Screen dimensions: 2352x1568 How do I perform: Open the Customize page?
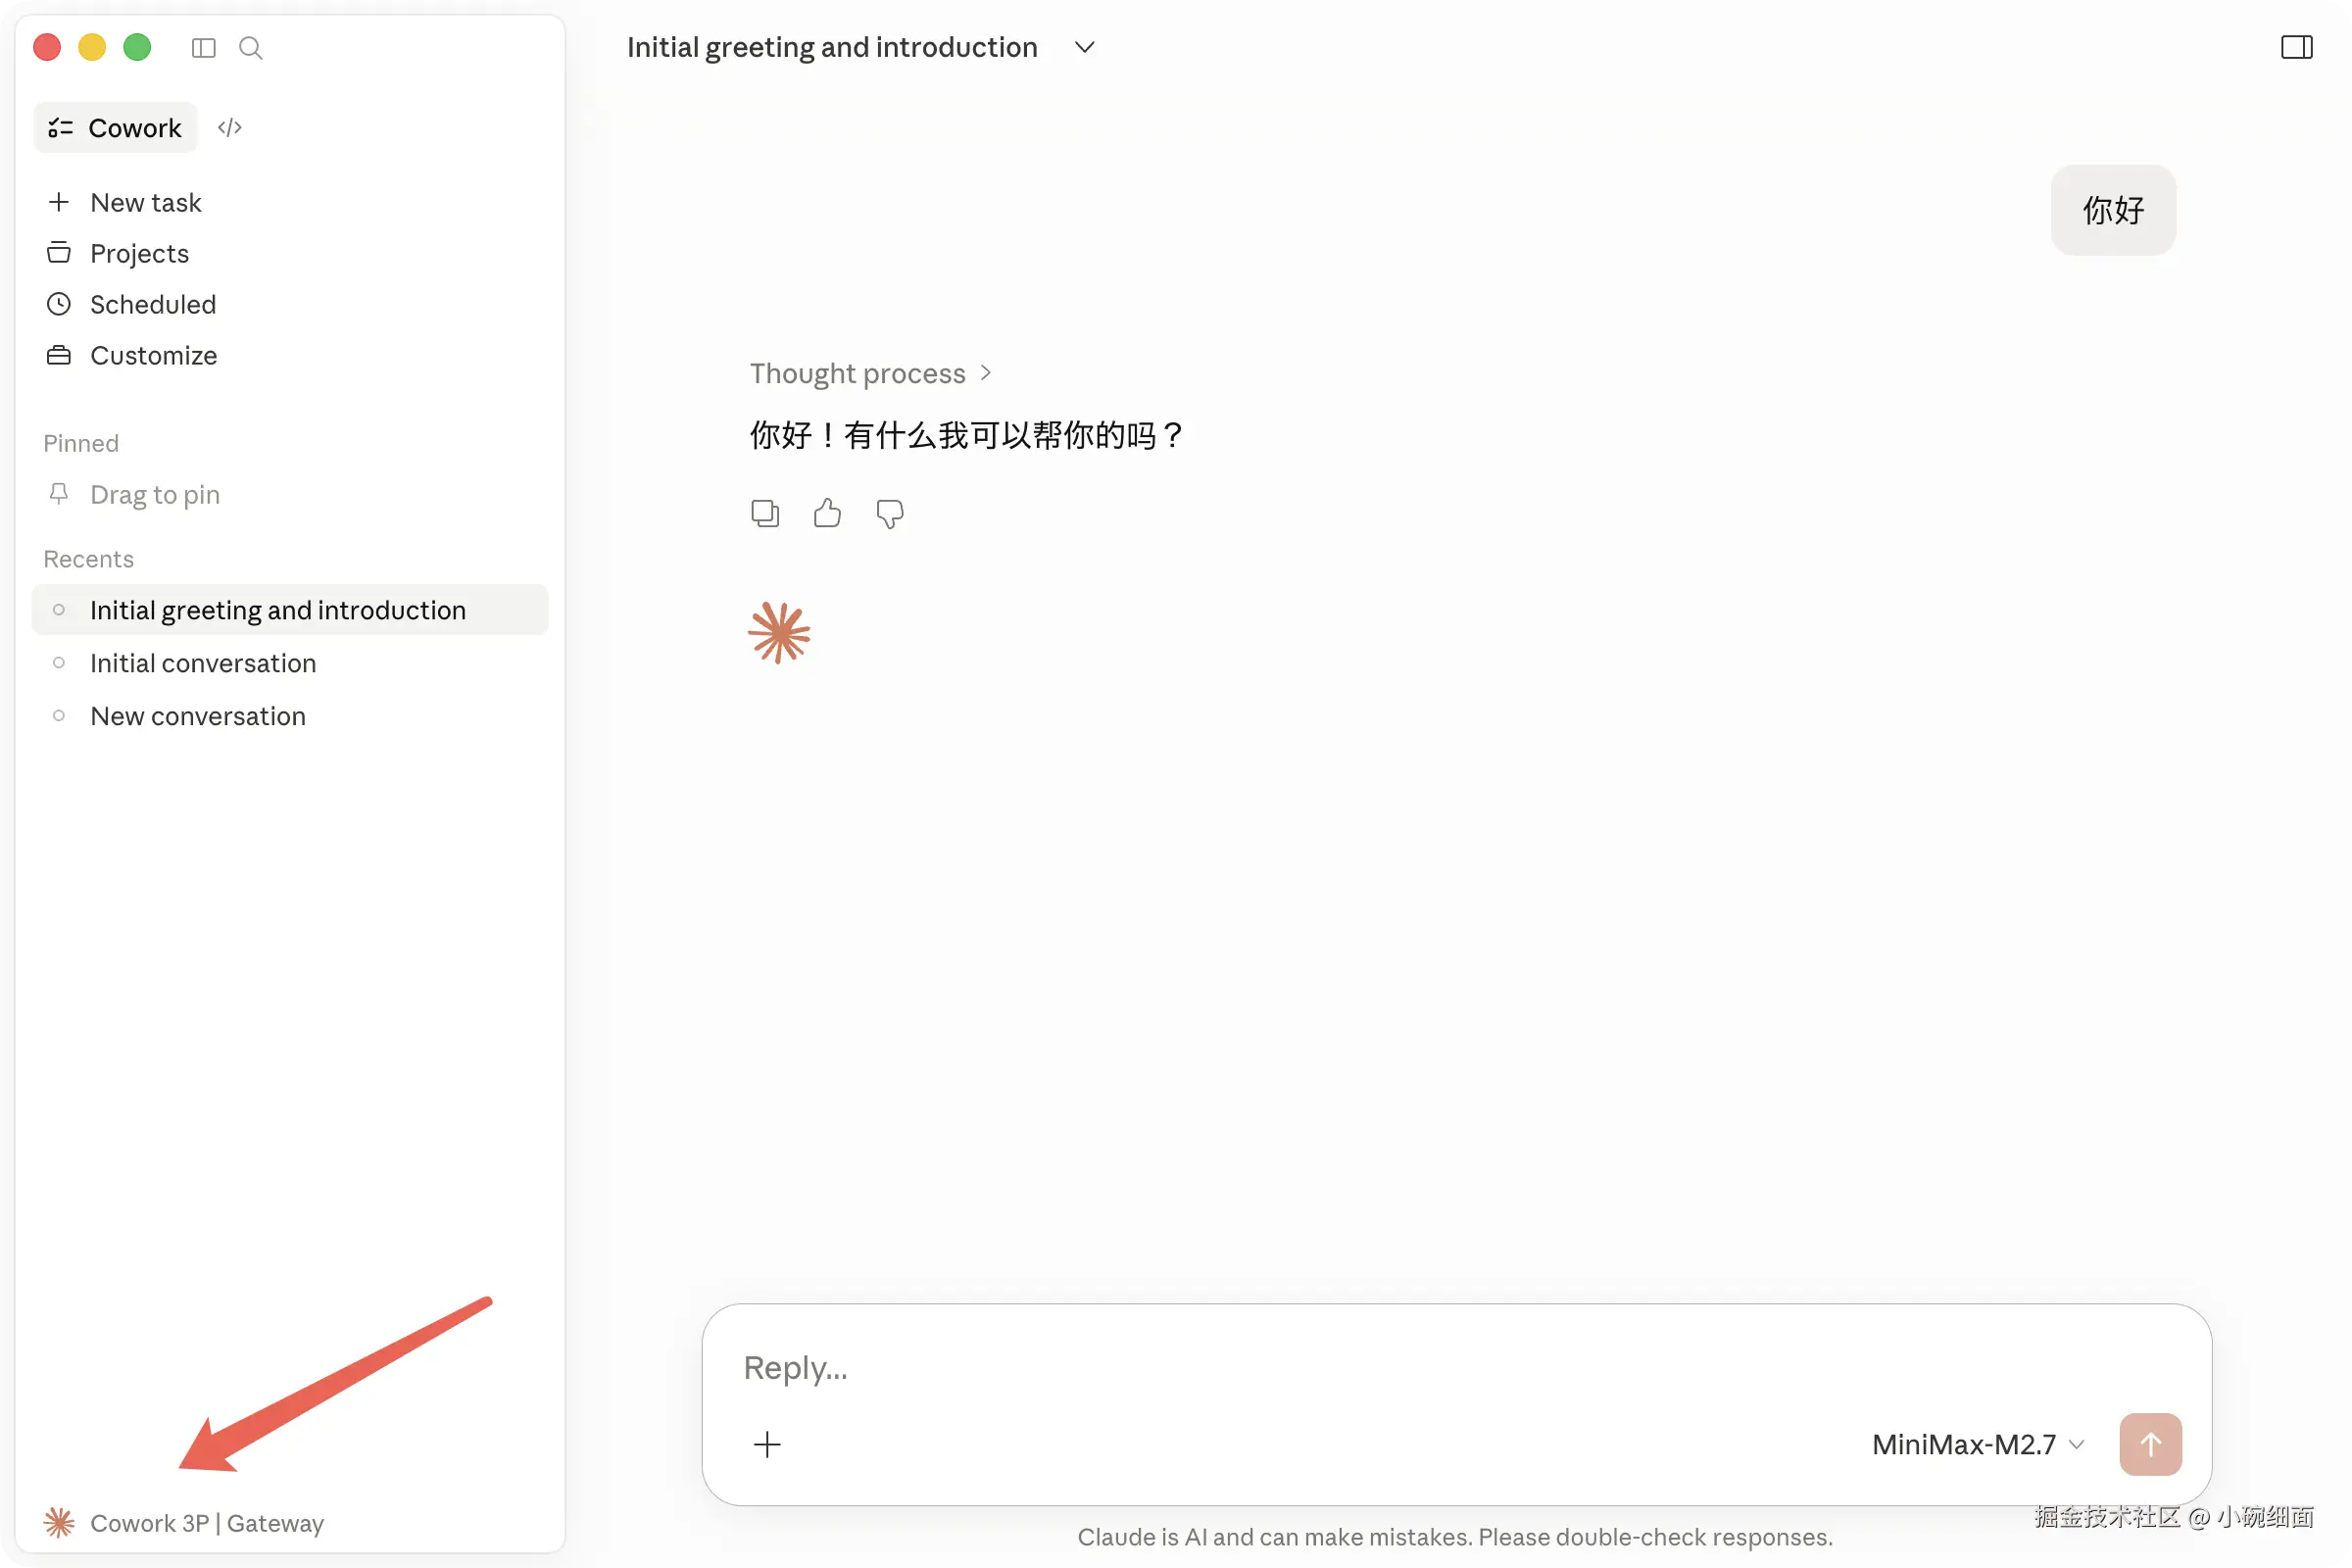(x=153, y=356)
